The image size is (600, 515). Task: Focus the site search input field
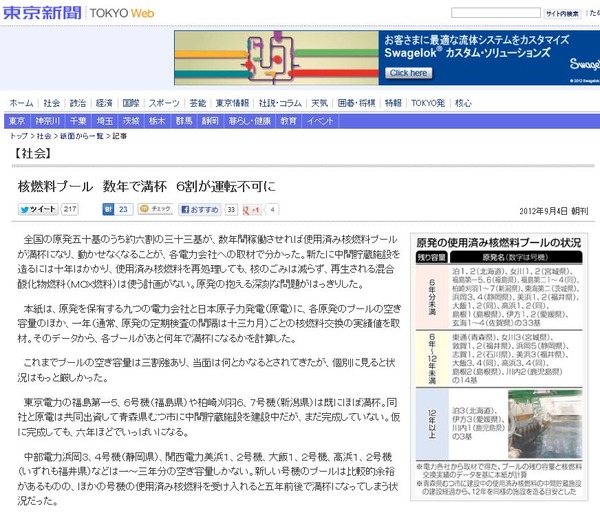pos(496,13)
